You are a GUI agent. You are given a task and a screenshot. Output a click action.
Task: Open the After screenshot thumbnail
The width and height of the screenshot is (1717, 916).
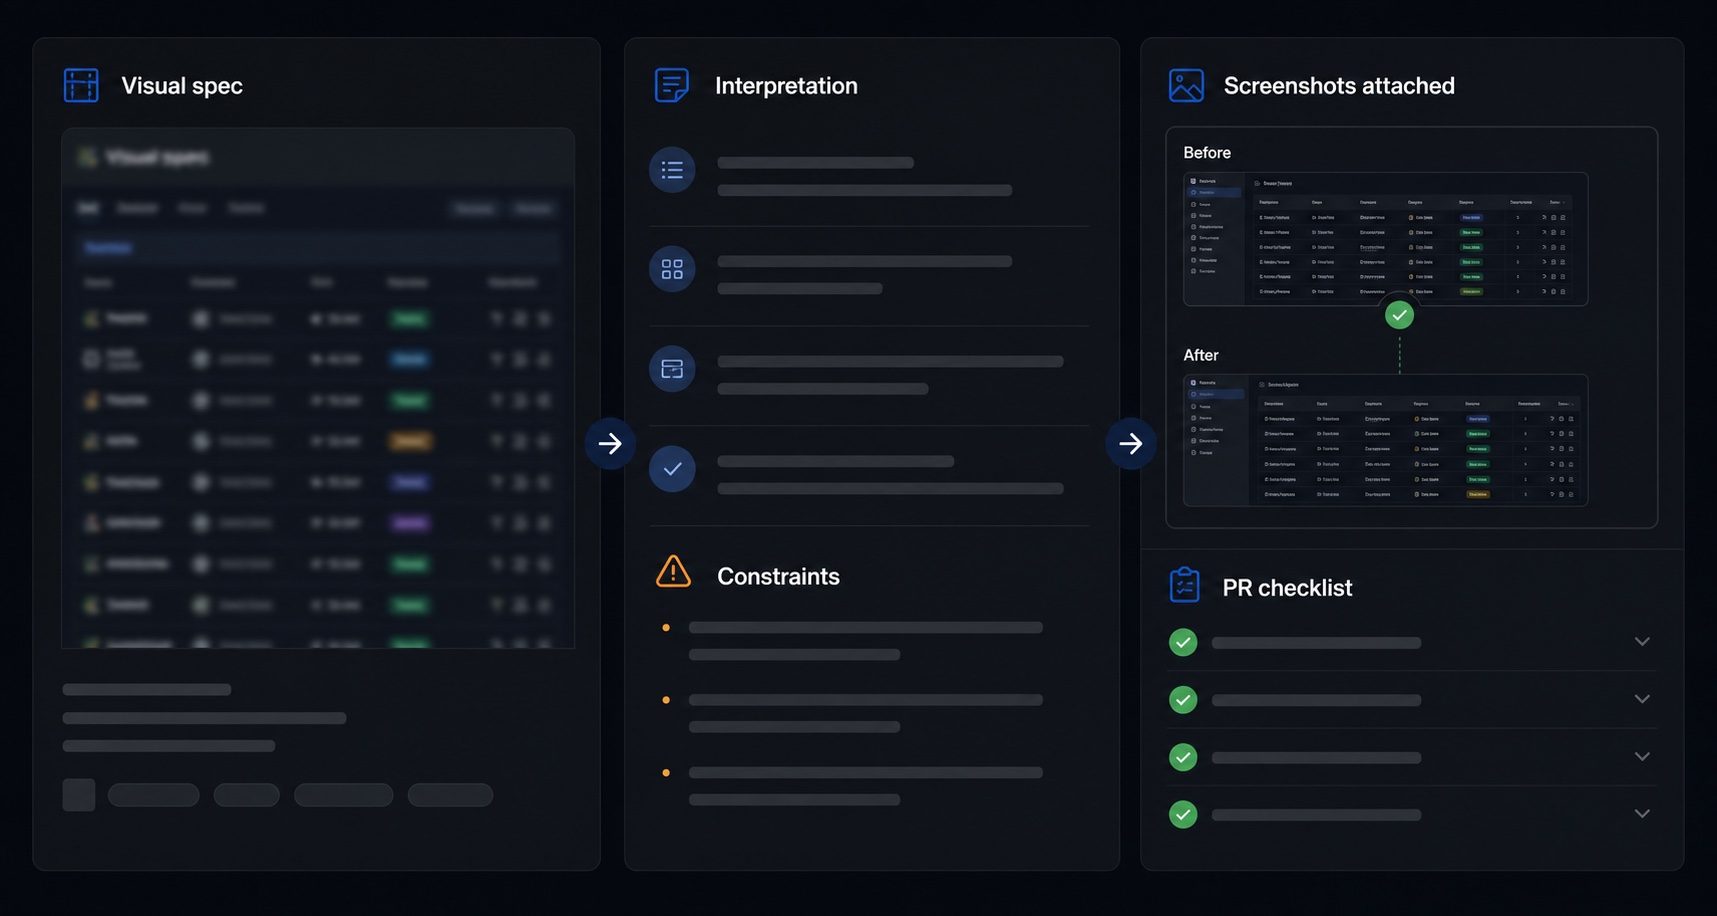1385,440
